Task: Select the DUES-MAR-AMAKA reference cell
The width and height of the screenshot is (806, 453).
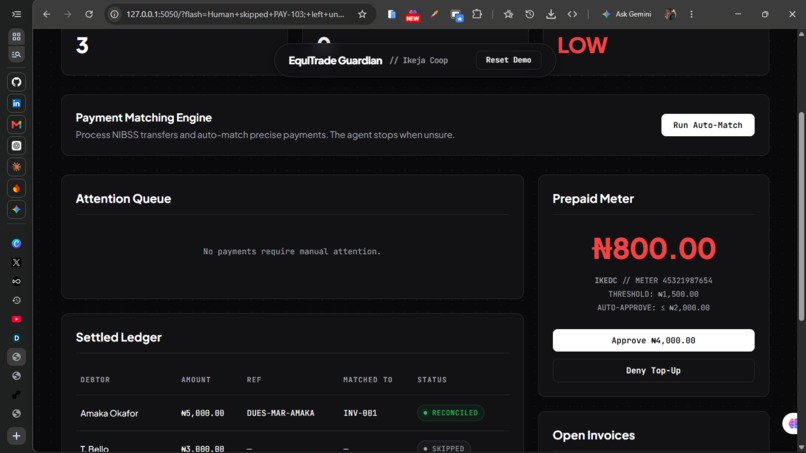Action: (x=280, y=413)
